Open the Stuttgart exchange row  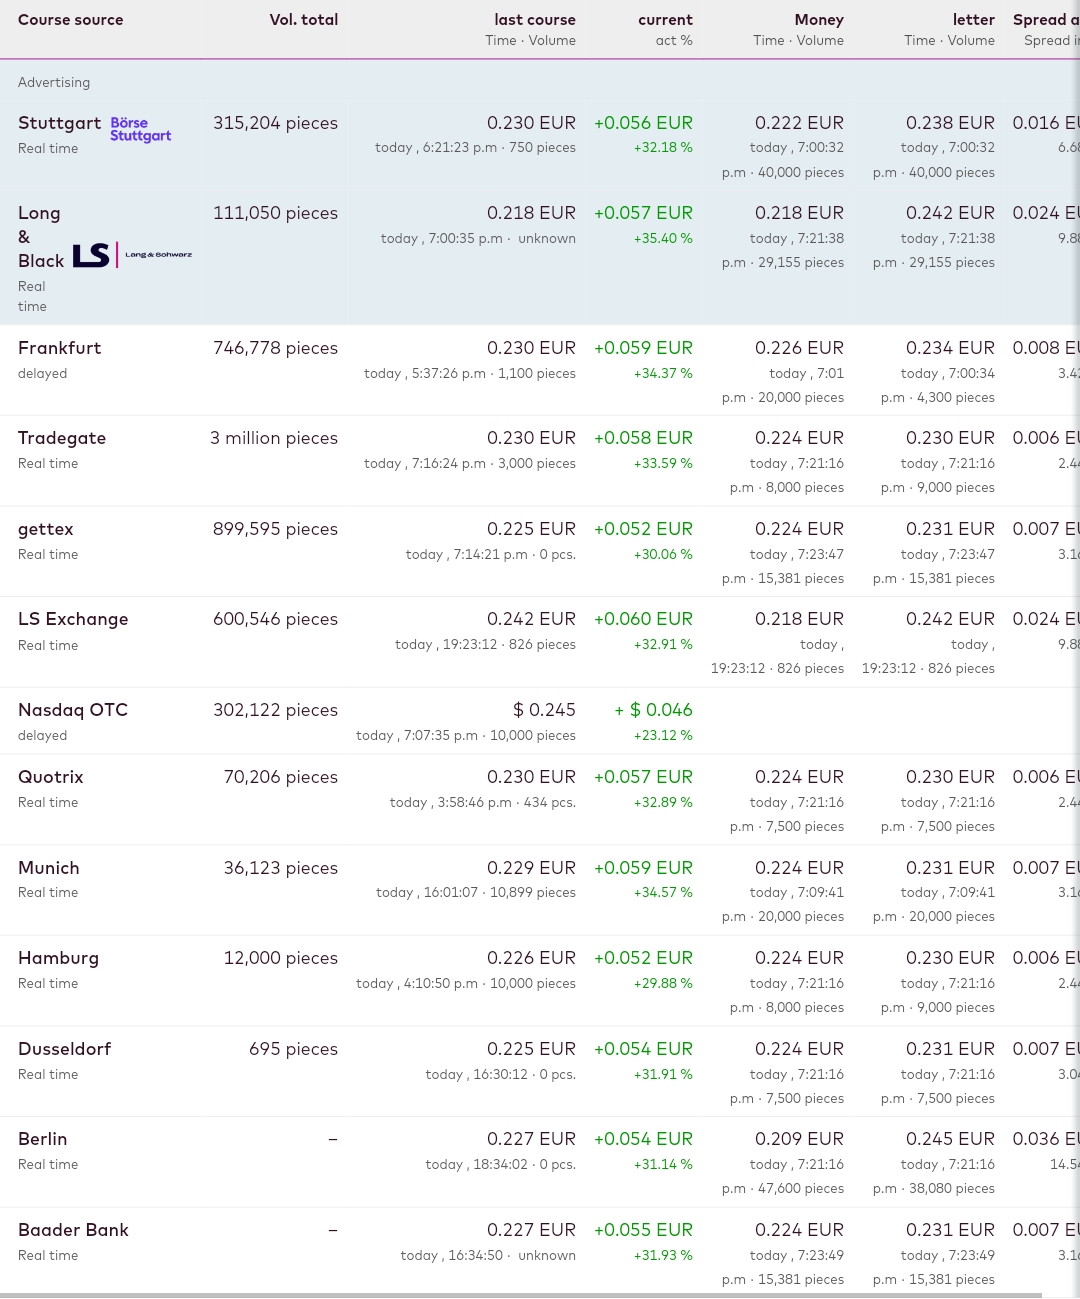click(59, 123)
